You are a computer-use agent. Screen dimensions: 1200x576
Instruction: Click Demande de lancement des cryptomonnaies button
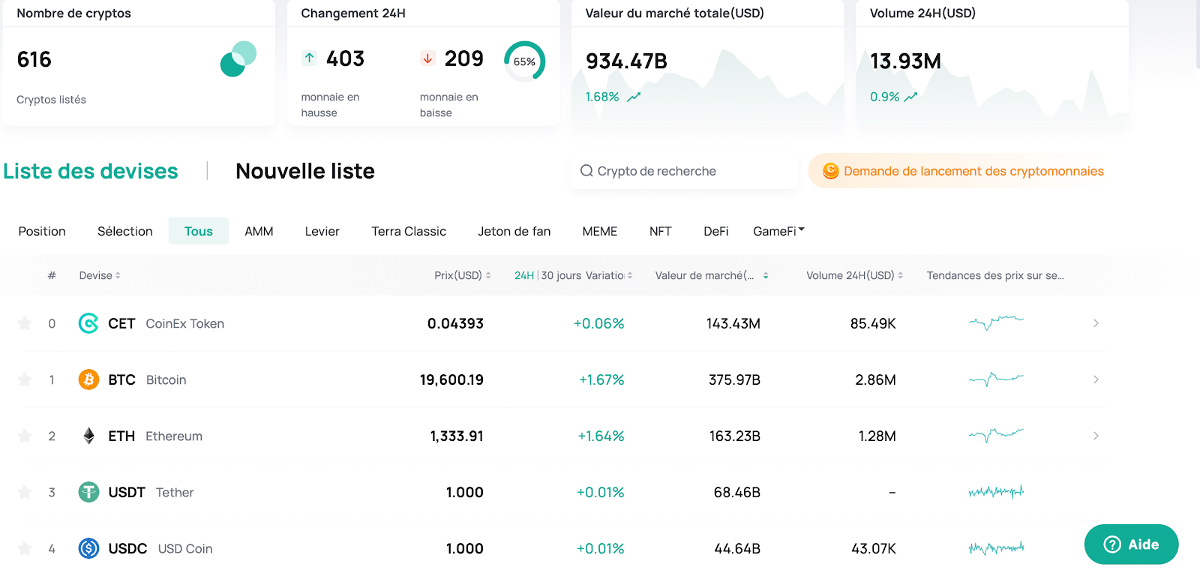(x=963, y=171)
